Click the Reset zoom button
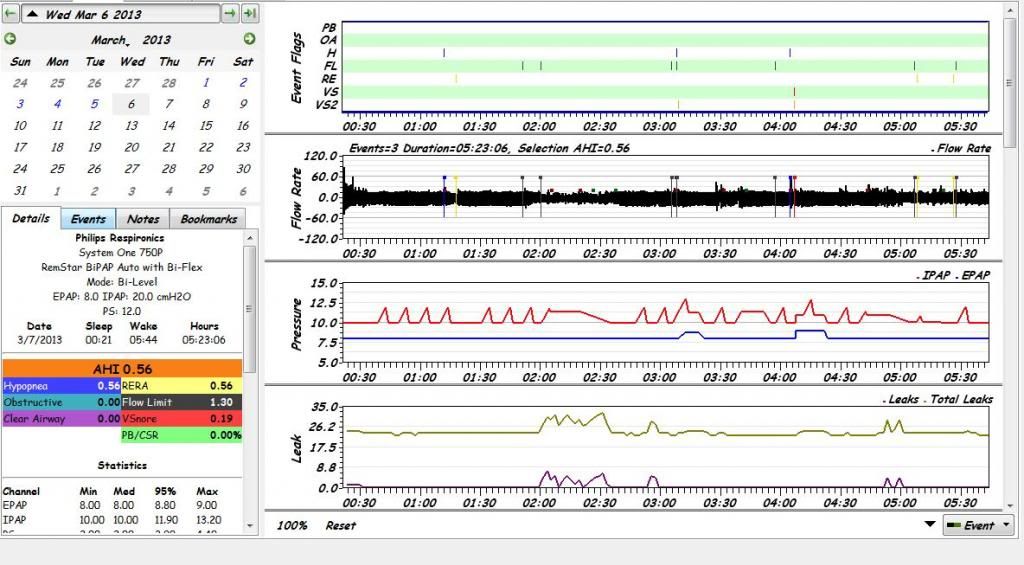This screenshot has height=565, width=1024. 341,526
